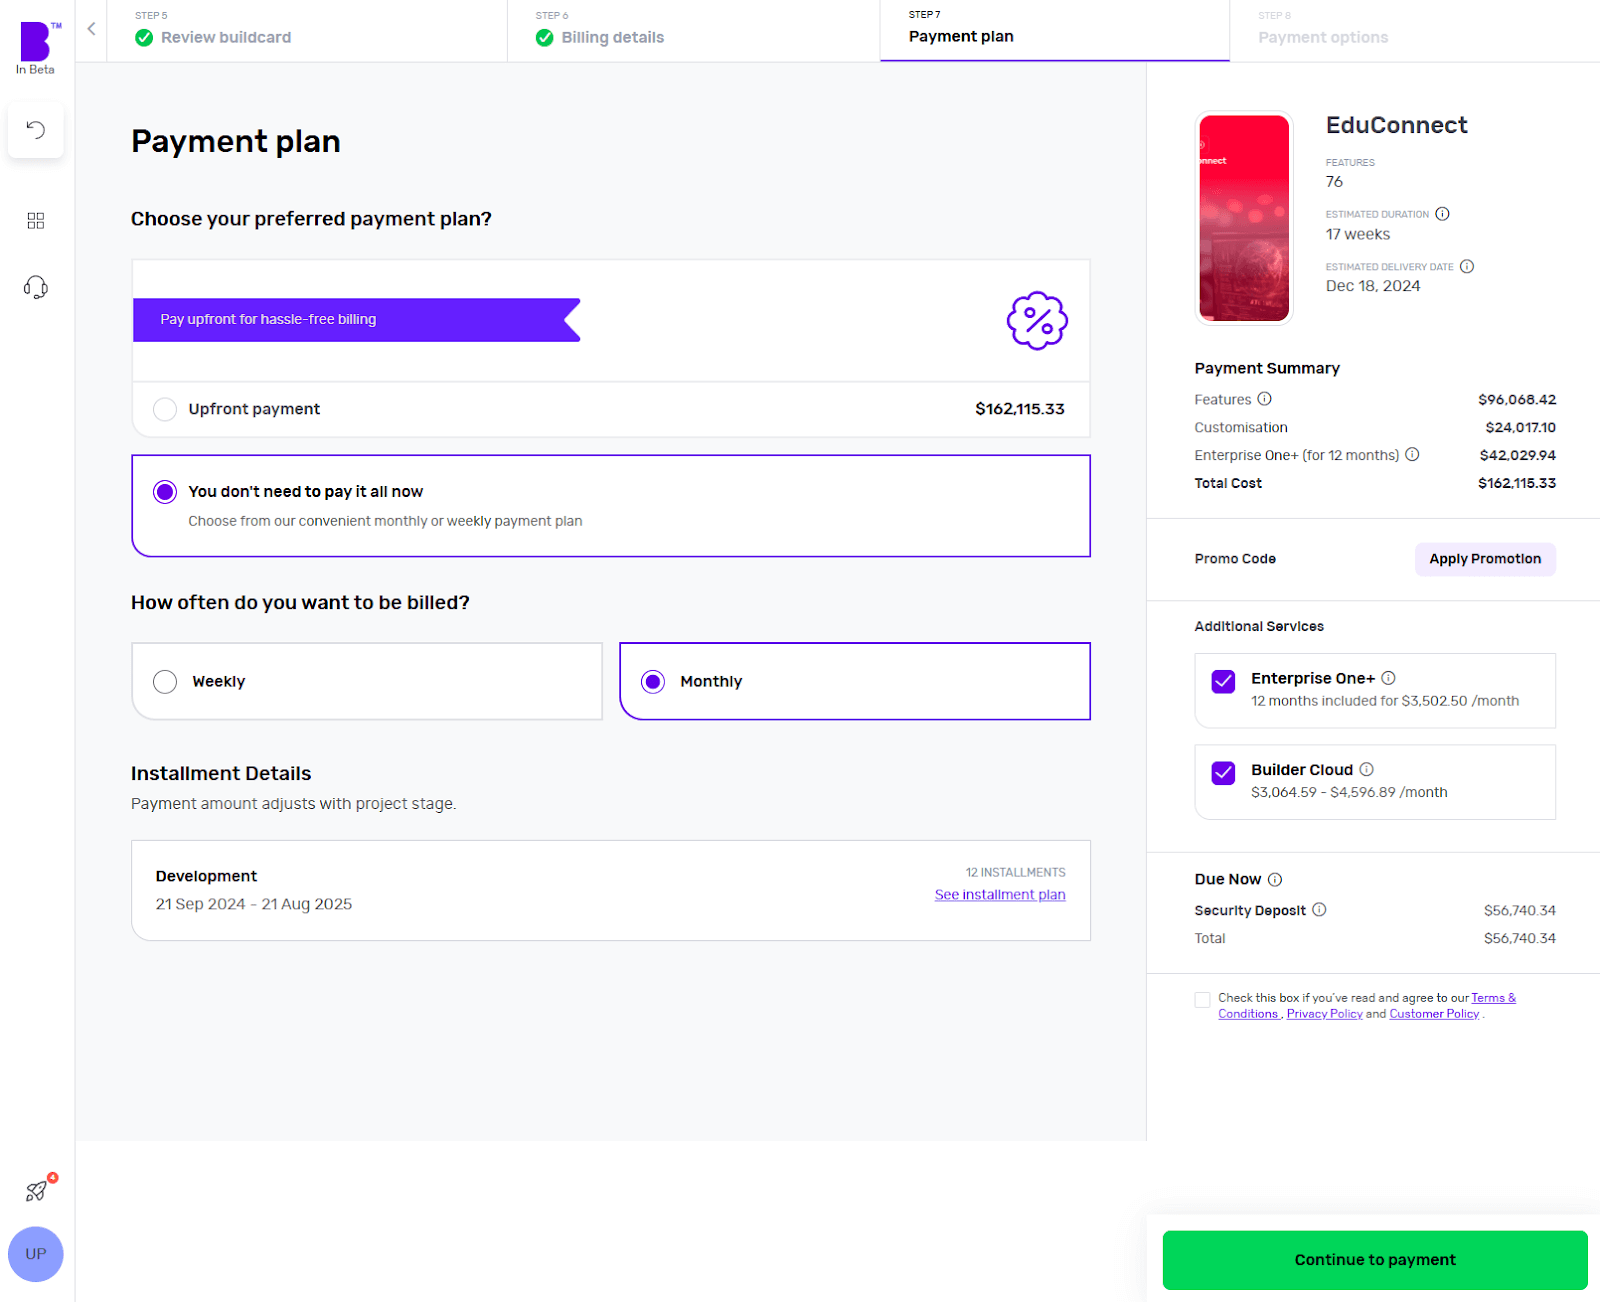
Task: Click green check icon on Review buildcard step
Action: tap(144, 38)
